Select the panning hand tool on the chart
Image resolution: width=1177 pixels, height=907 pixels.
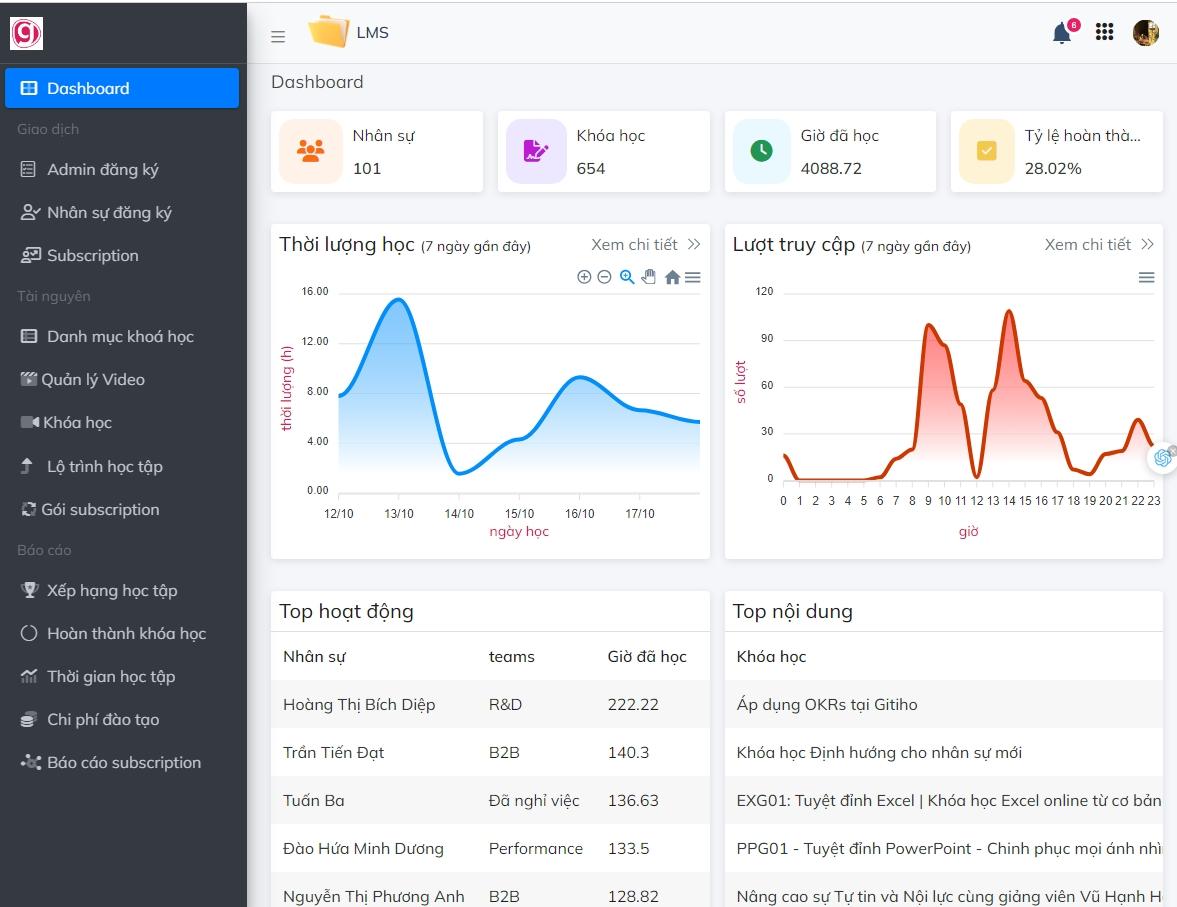(648, 277)
